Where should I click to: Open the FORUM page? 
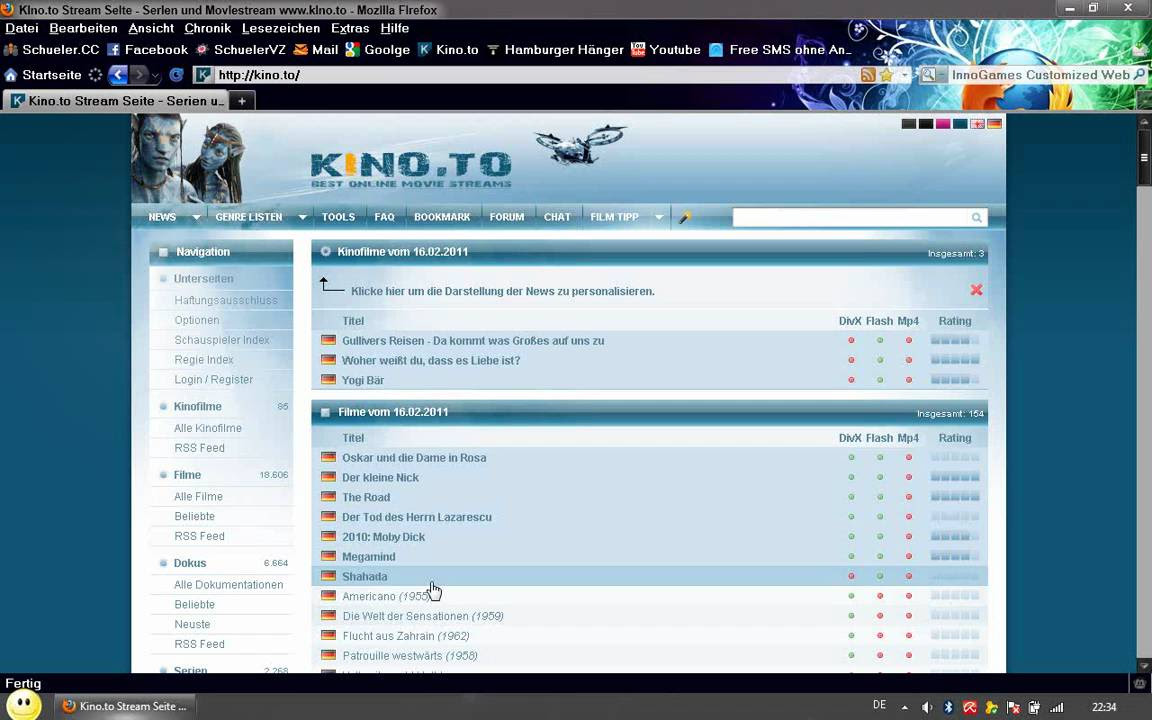click(507, 217)
